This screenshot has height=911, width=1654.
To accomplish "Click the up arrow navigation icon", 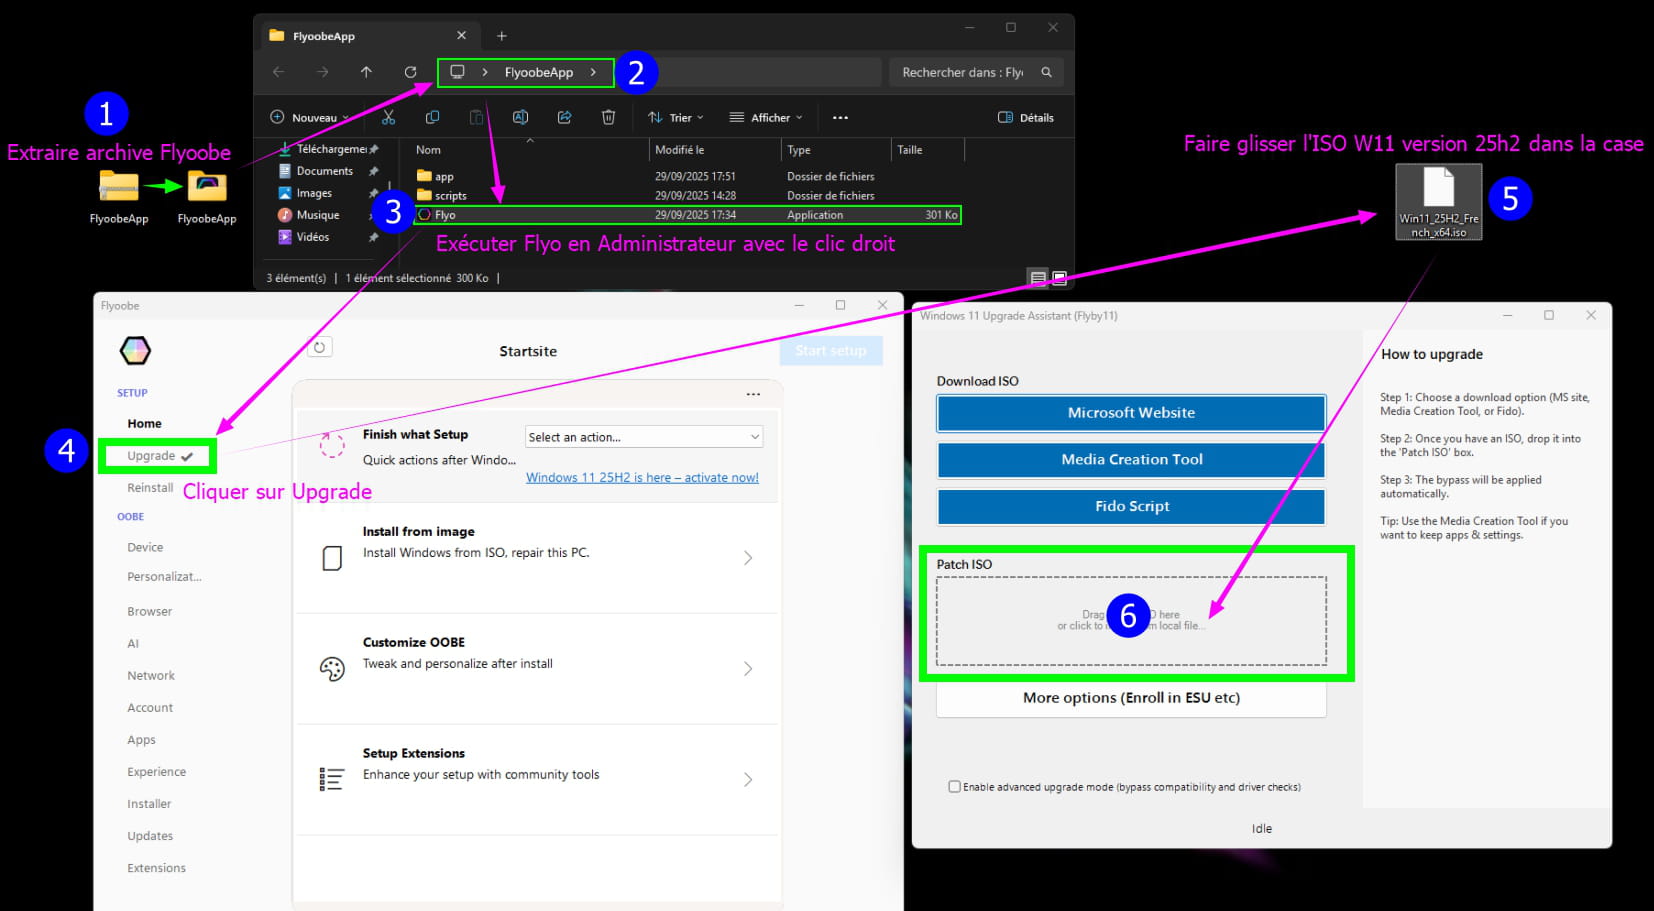I will (366, 72).
